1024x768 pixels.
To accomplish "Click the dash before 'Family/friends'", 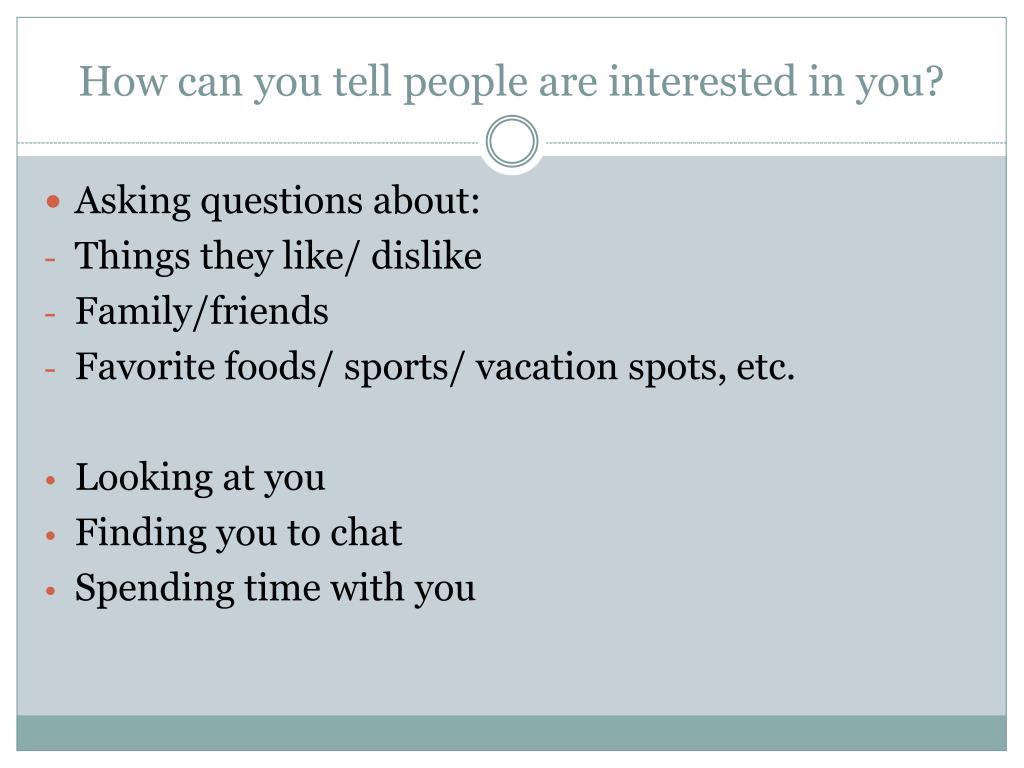I will [x=50, y=315].
